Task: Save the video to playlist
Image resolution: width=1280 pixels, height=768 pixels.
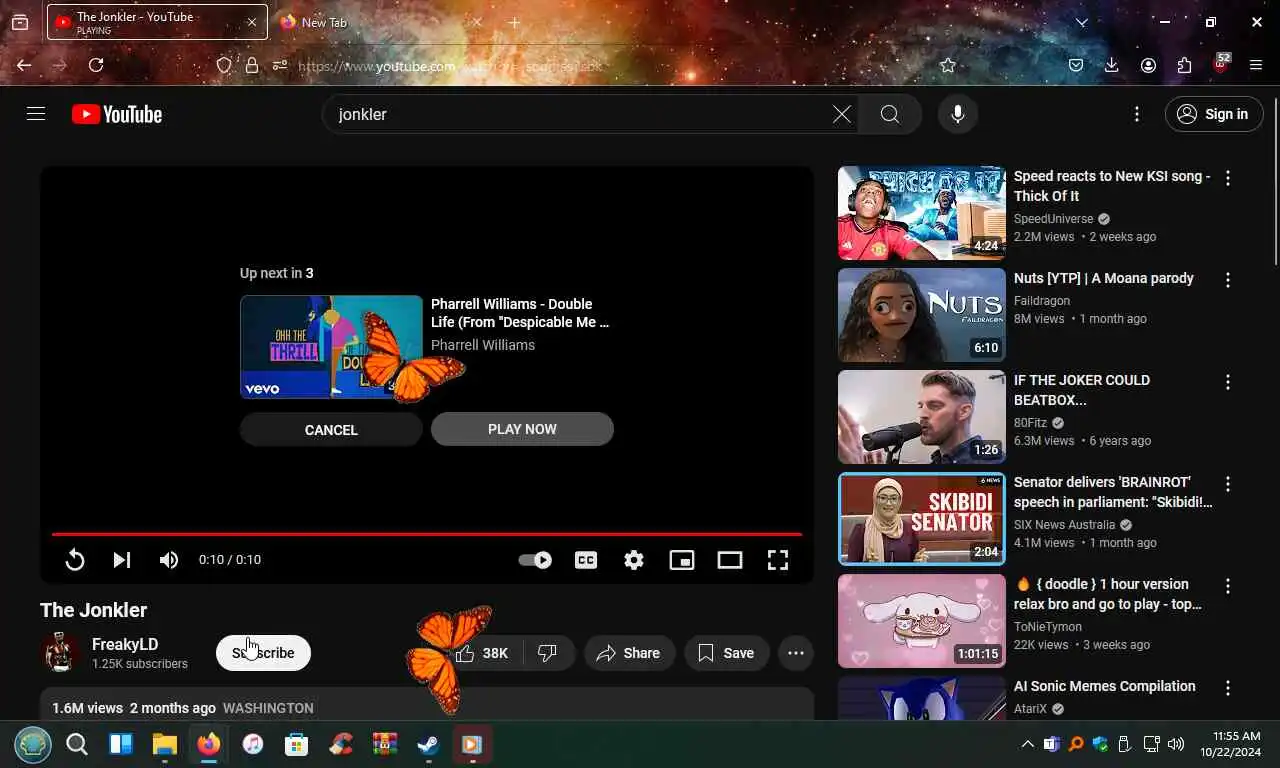Action: tap(727, 653)
